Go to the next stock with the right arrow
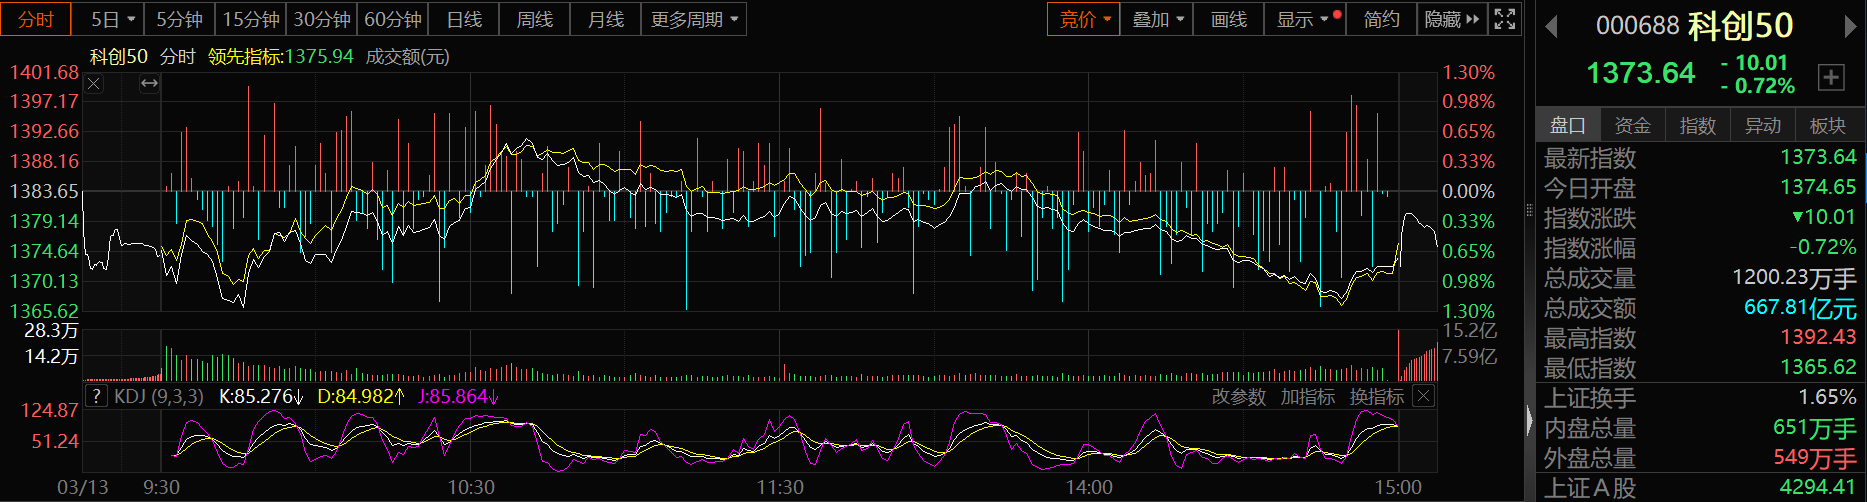Viewport: 1867px width, 502px height. click(1850, 27)
